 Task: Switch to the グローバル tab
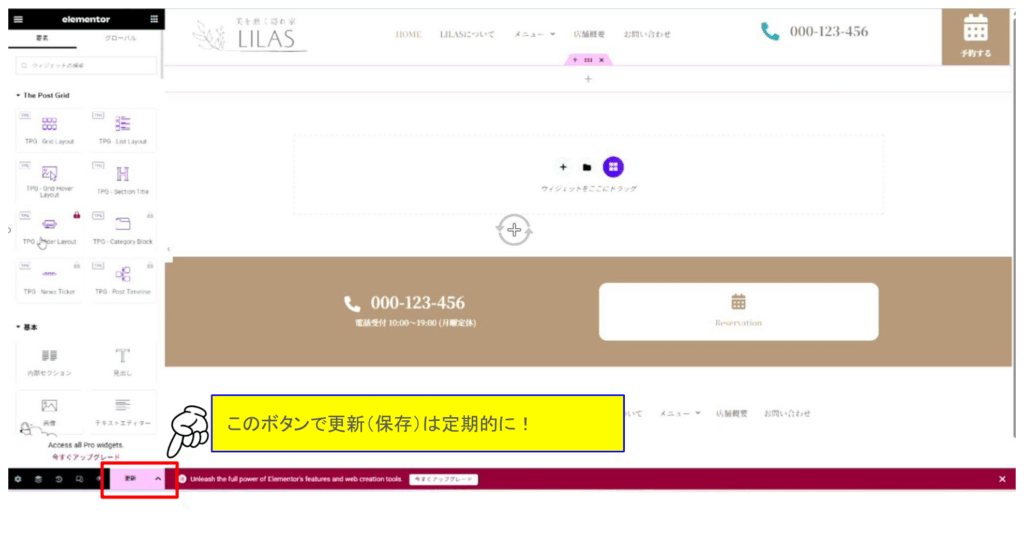pos(121,39)
